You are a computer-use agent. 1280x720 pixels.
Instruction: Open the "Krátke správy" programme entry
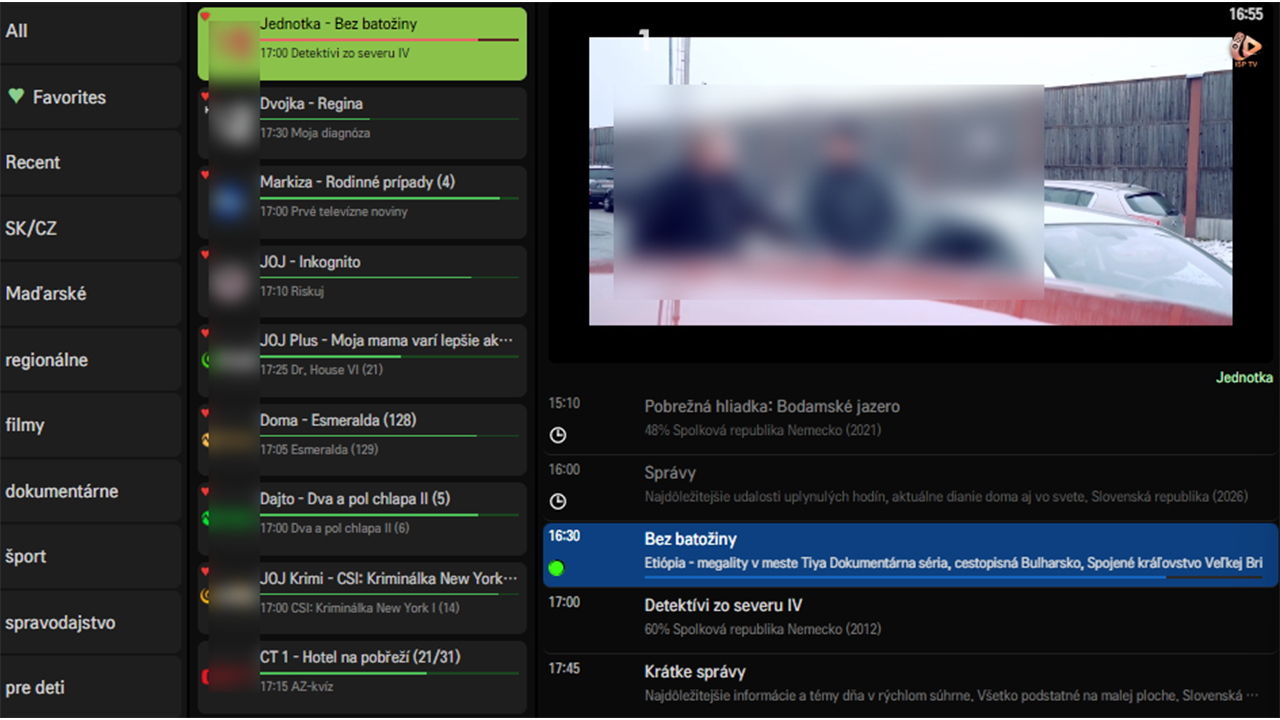click(910, 683)
